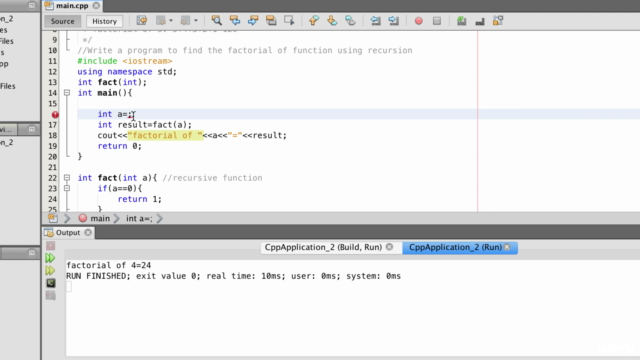Switch to History view
The image size is (640, 360).
[104, 21]
